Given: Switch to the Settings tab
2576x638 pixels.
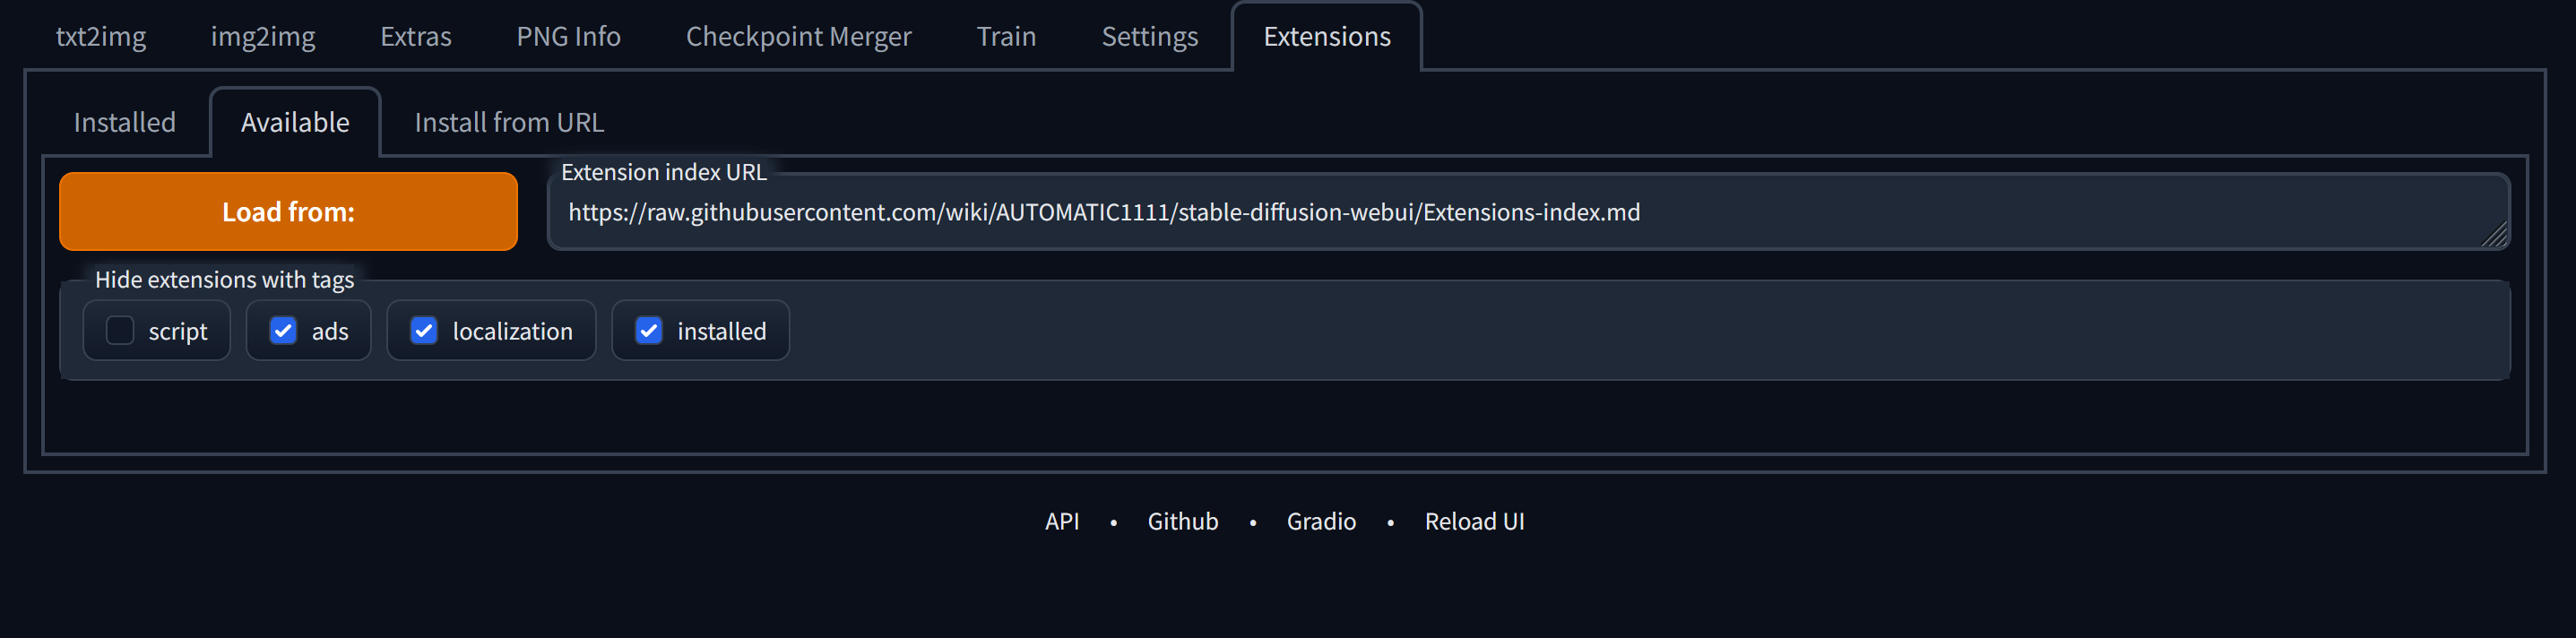Looking at the screenshot, I should pyautogui.click(x=1149, y=37).
